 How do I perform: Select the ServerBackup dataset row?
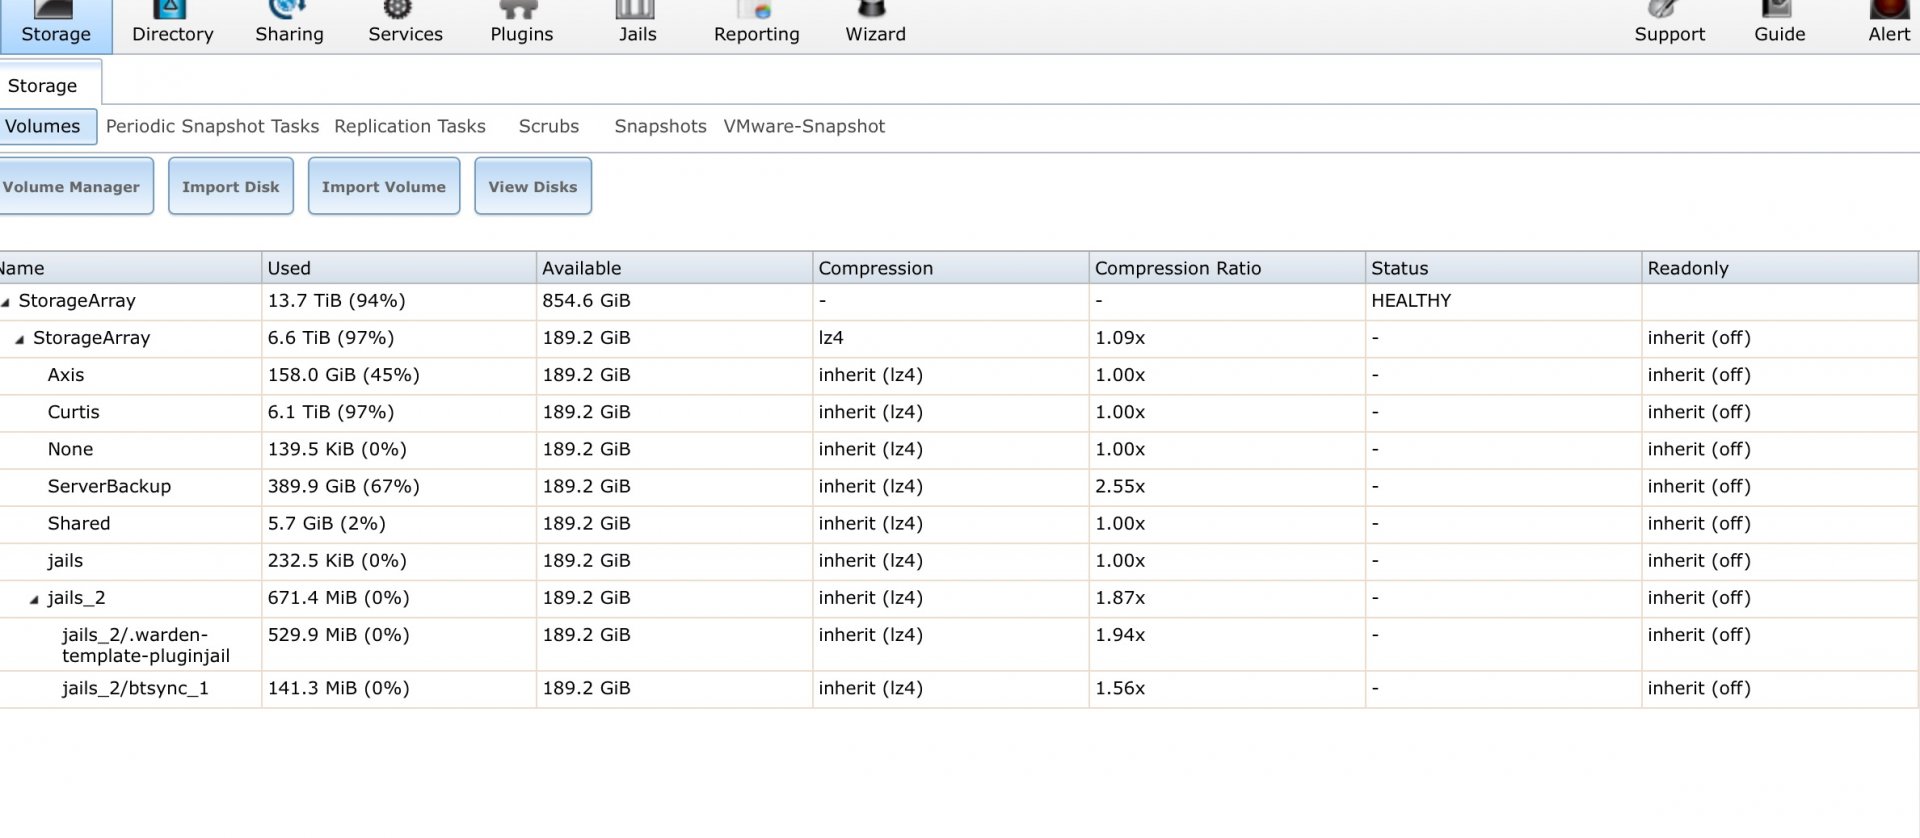[x=109, y=487]
